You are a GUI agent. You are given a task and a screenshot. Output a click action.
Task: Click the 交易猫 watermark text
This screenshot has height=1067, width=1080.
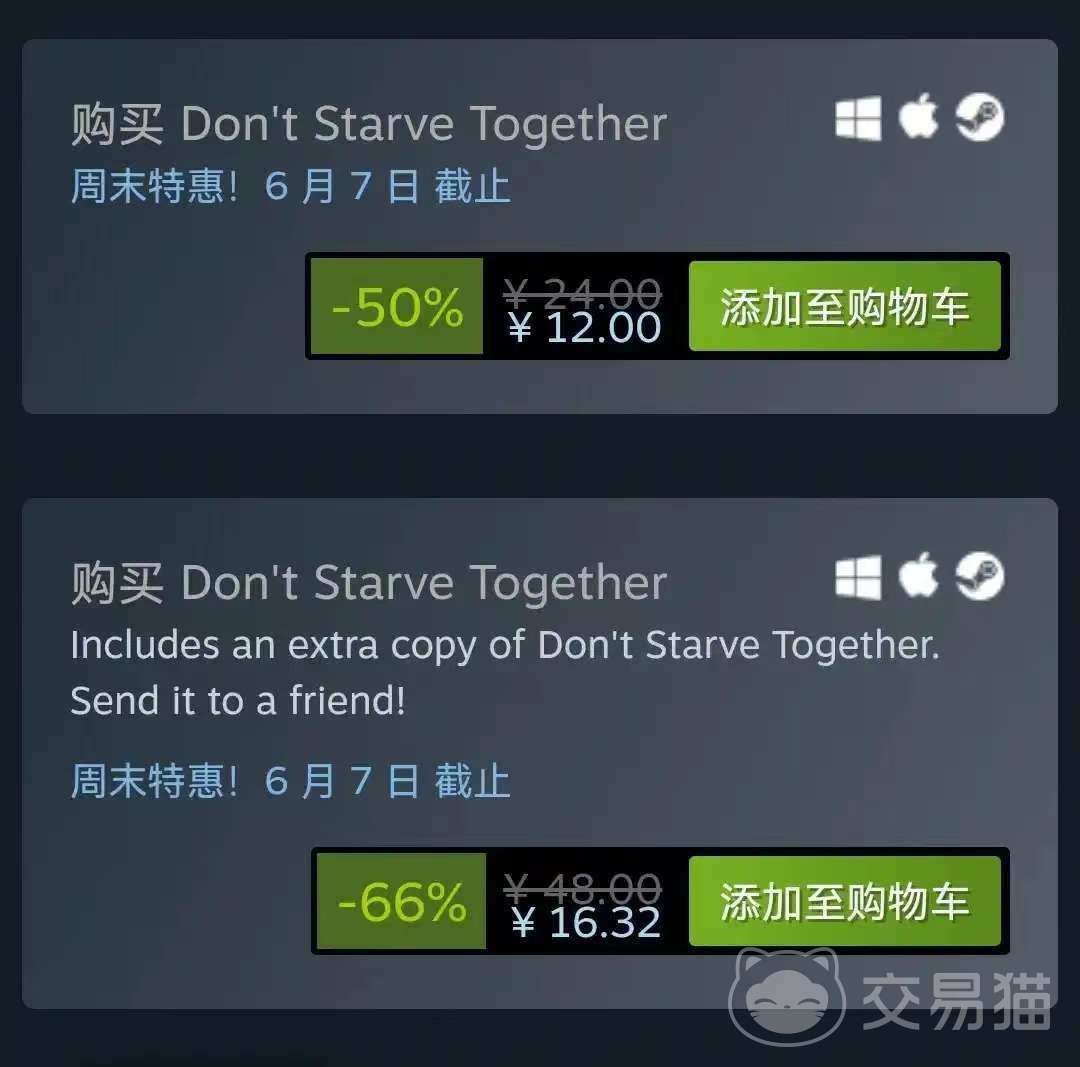coord(957,1001)
